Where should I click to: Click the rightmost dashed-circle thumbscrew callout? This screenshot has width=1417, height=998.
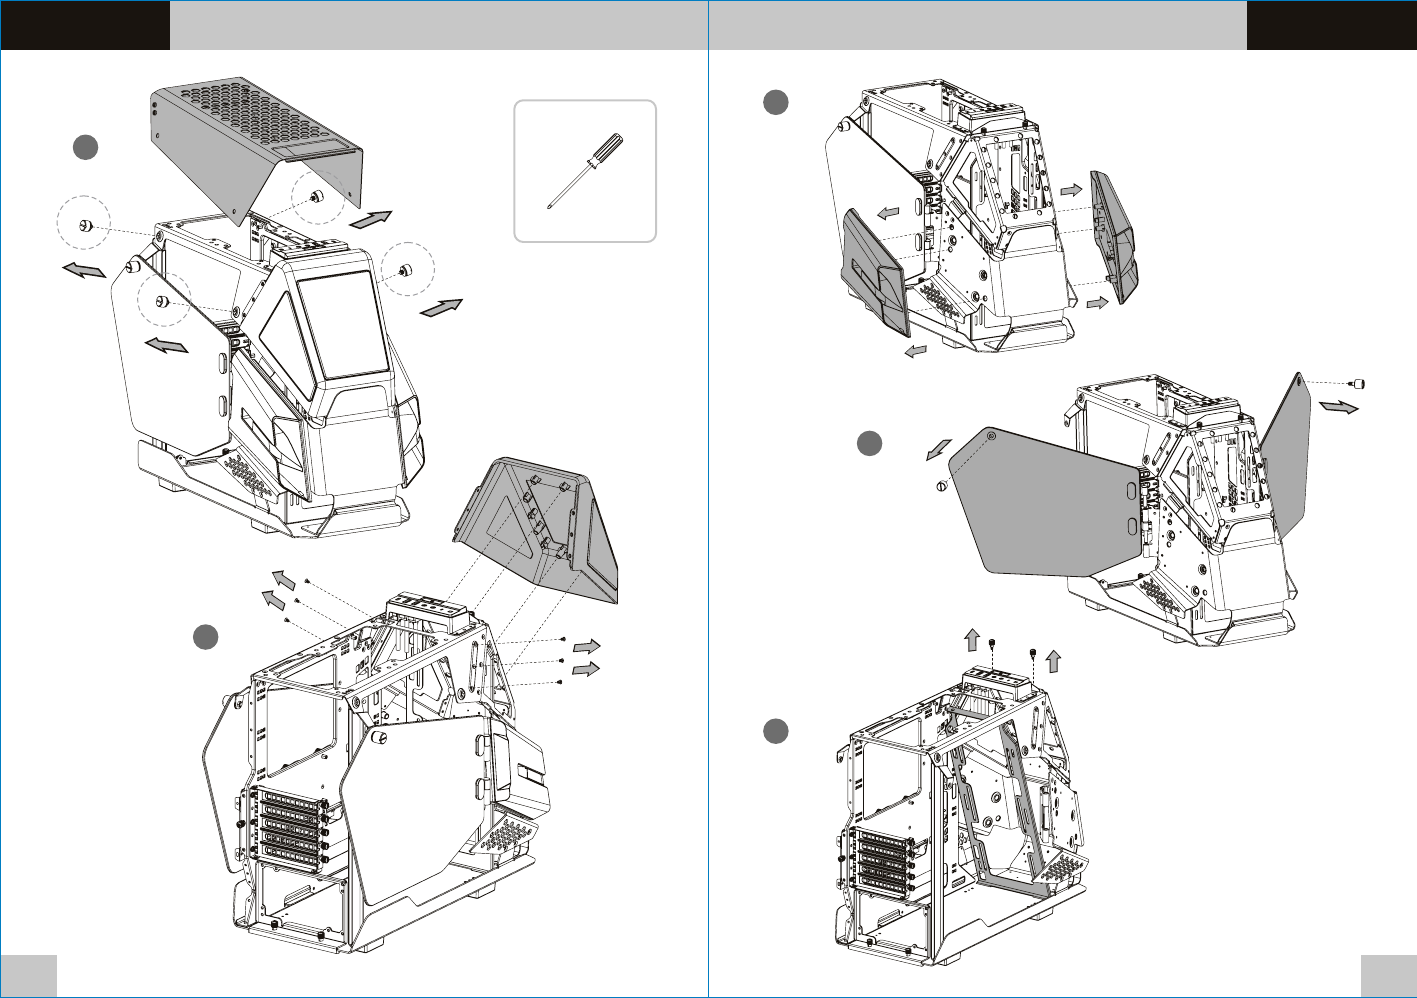click(x=406, y=269)
